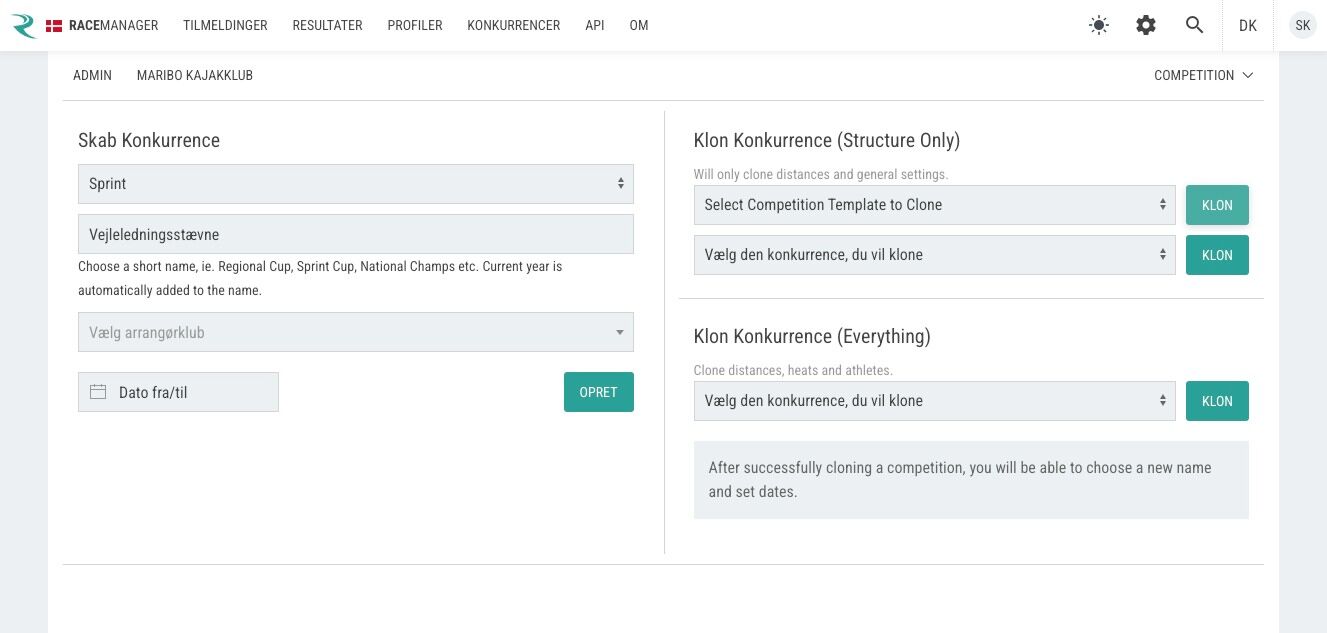Screen dimensions: 1327x633
Task: Open the KONKURRENCER menu item
Action: click(x=513, y=26)
